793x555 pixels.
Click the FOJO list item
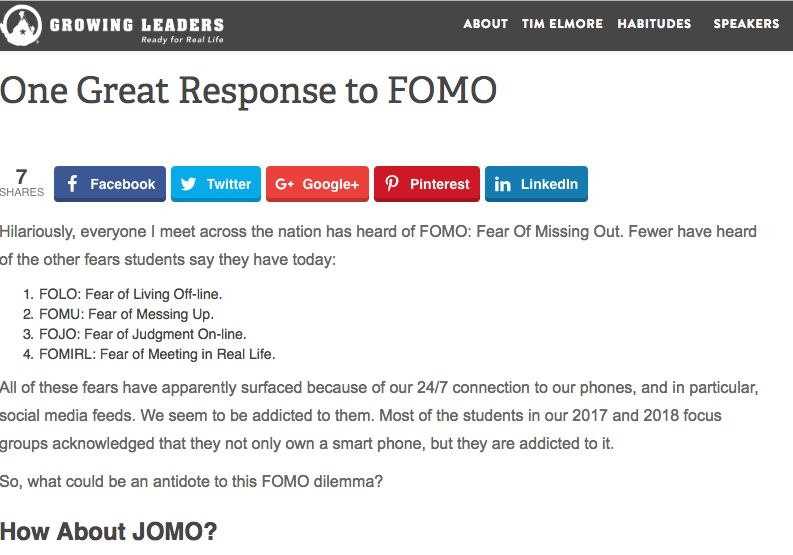click(142, 334)
